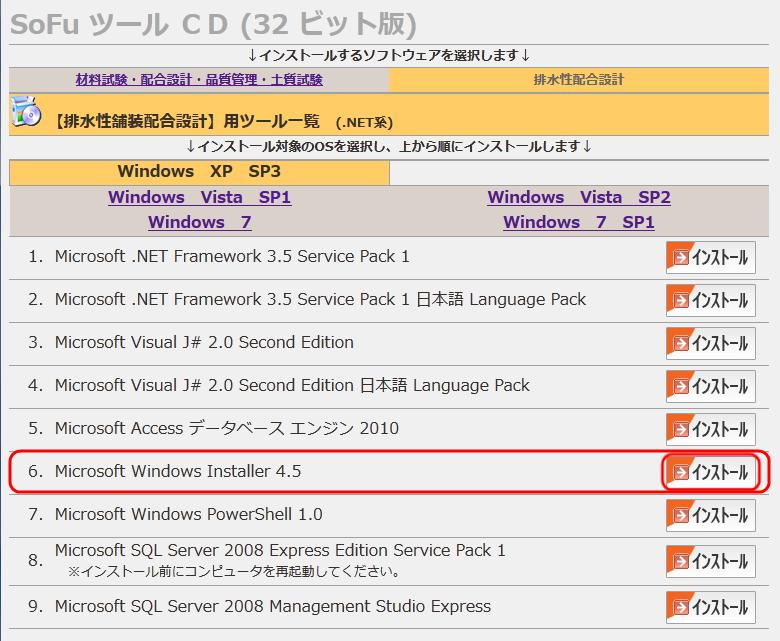
Task: Open Windows Vista SP1 link
Action: pos(199,197)
